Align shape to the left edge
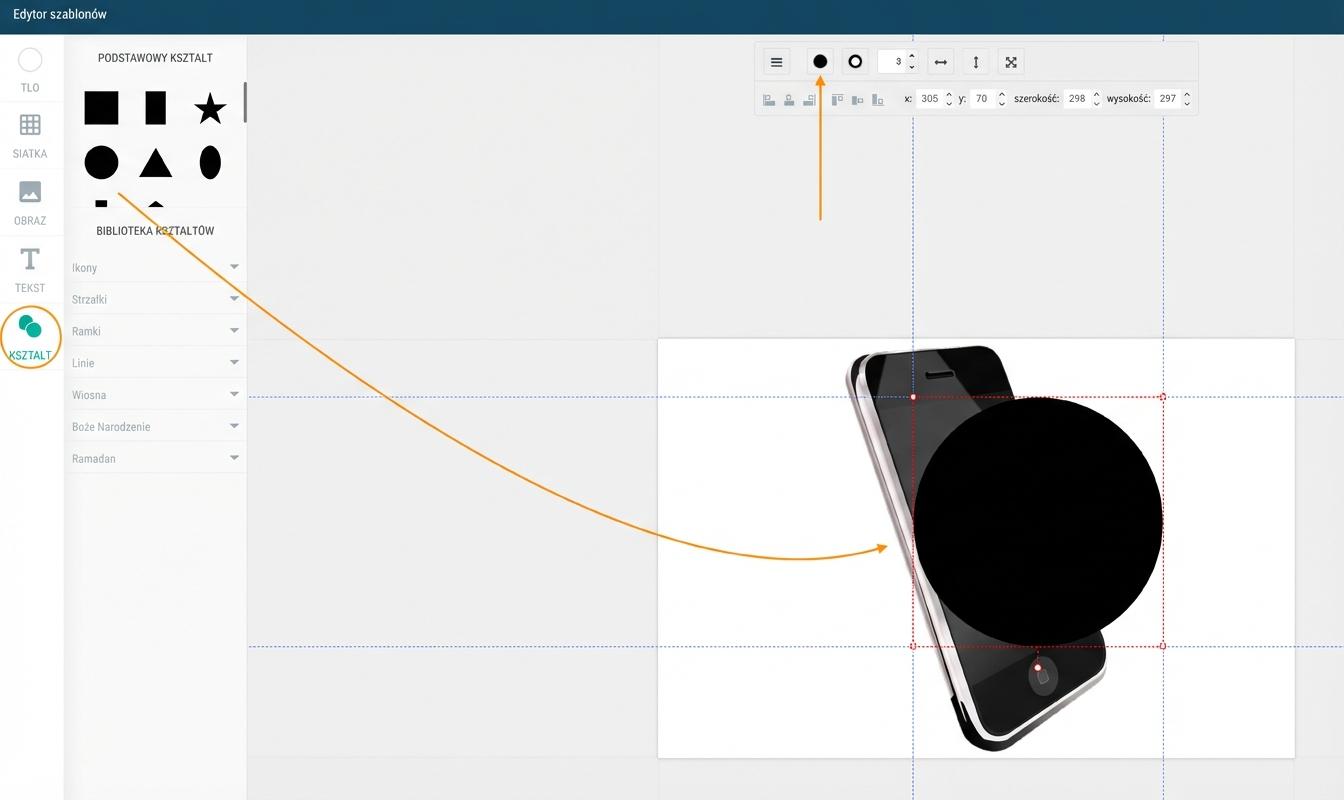The height and width of the screenshot is (800, 1344). tap(769, 99)
